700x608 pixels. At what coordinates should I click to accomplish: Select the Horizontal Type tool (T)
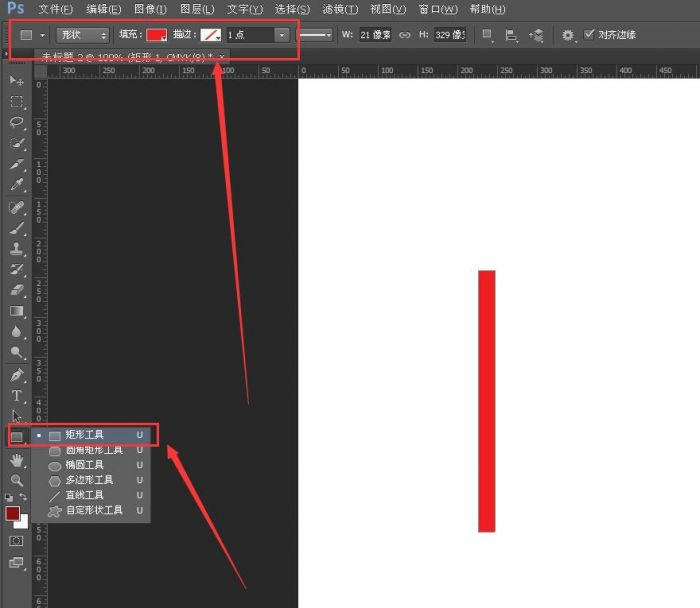[16, 396]
